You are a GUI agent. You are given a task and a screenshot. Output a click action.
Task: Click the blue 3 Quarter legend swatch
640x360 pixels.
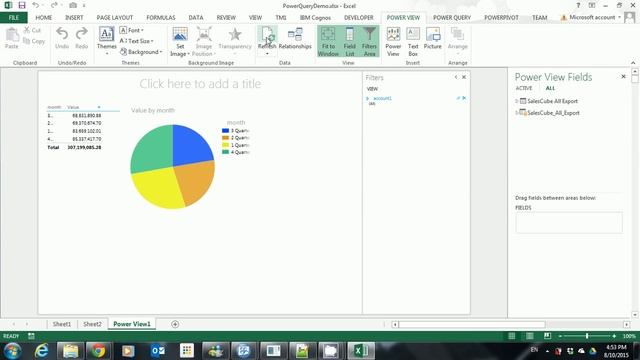click(x=225, y=131)
